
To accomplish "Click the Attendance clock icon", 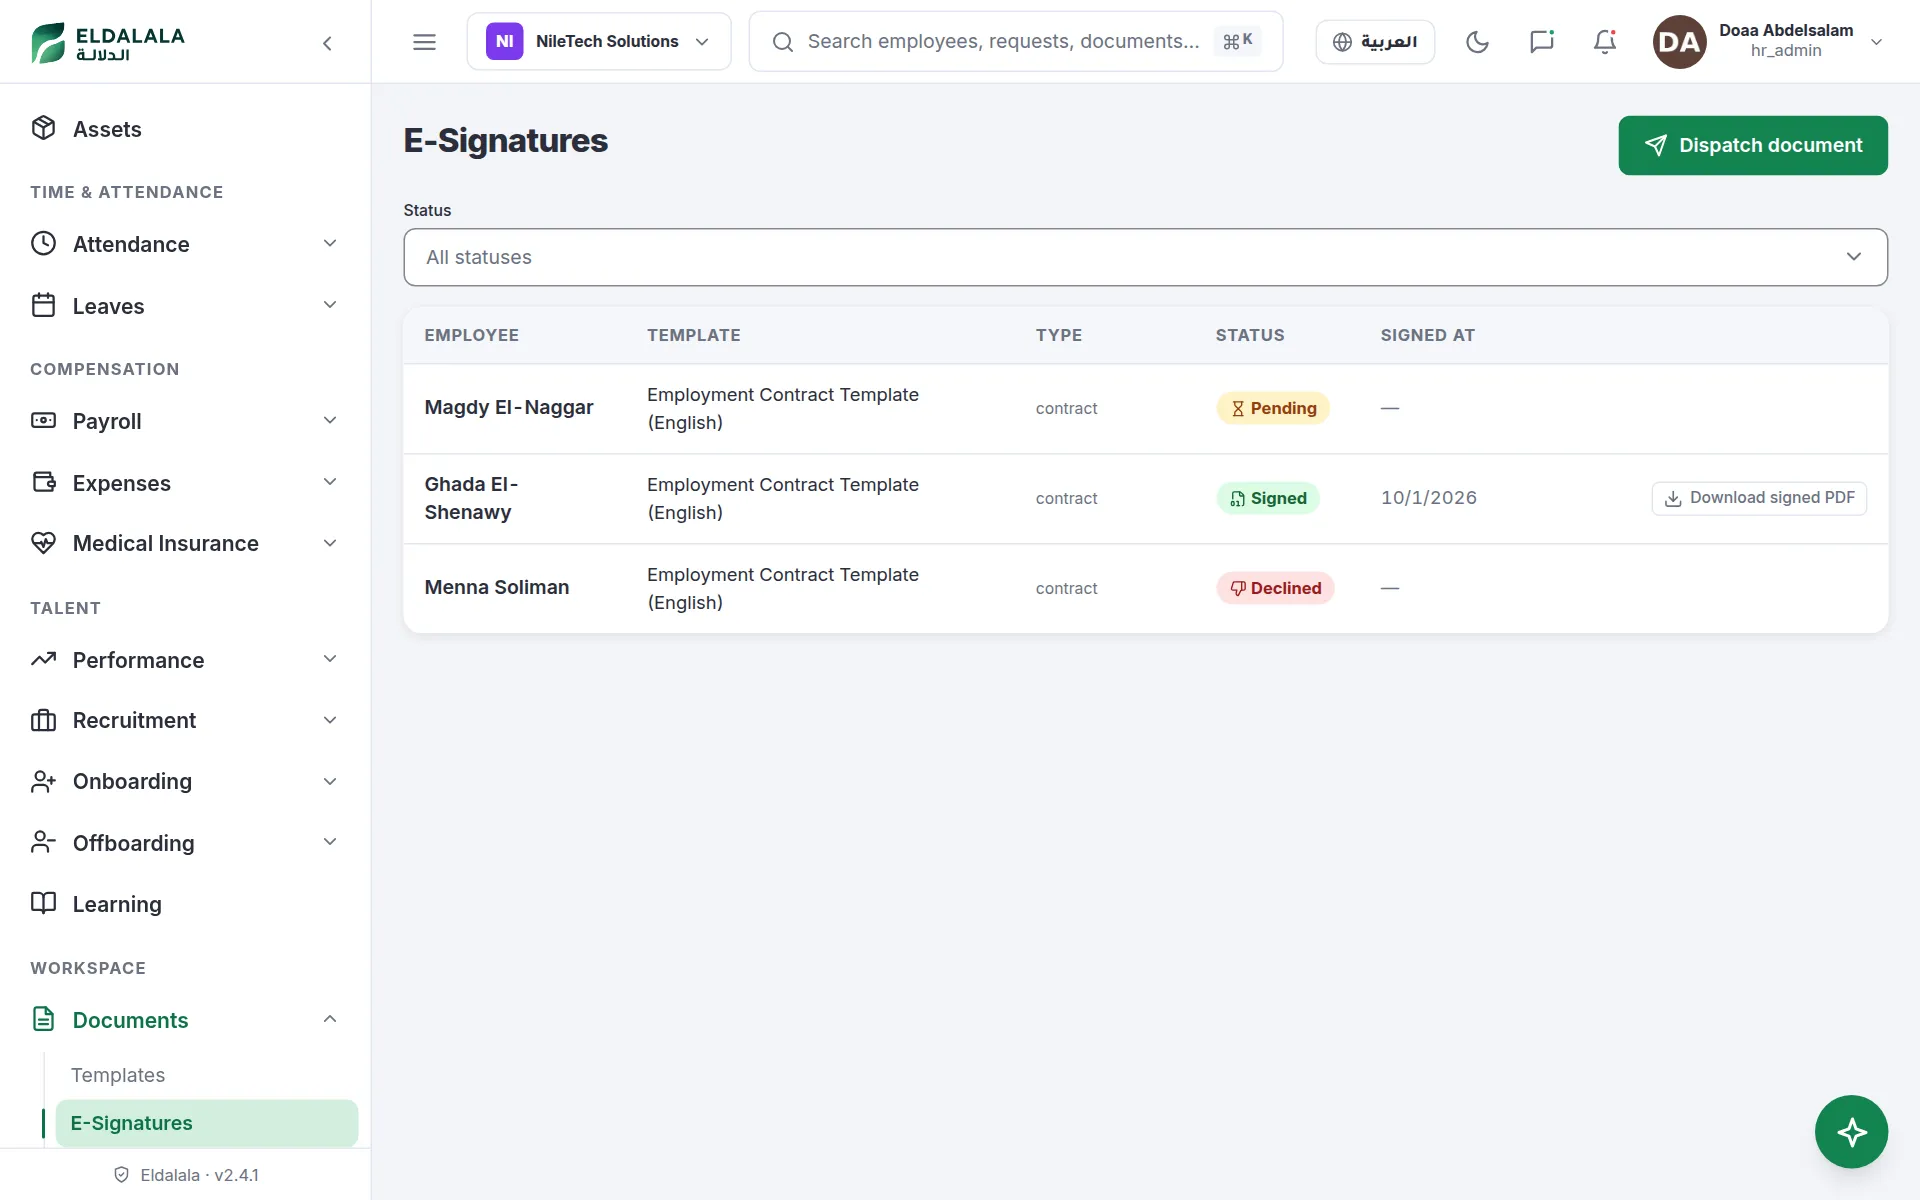I will tap(43, 244).
